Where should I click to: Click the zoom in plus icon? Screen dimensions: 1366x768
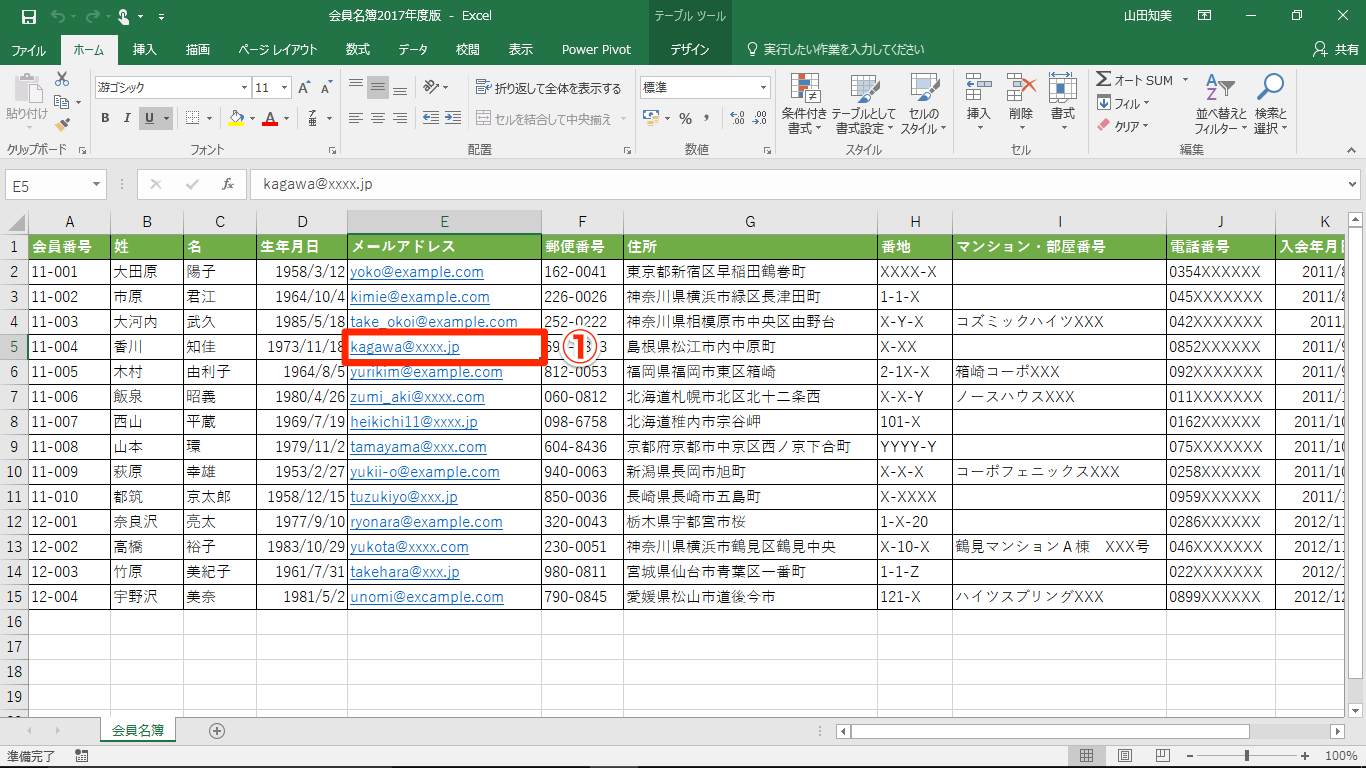(1305, 756)
